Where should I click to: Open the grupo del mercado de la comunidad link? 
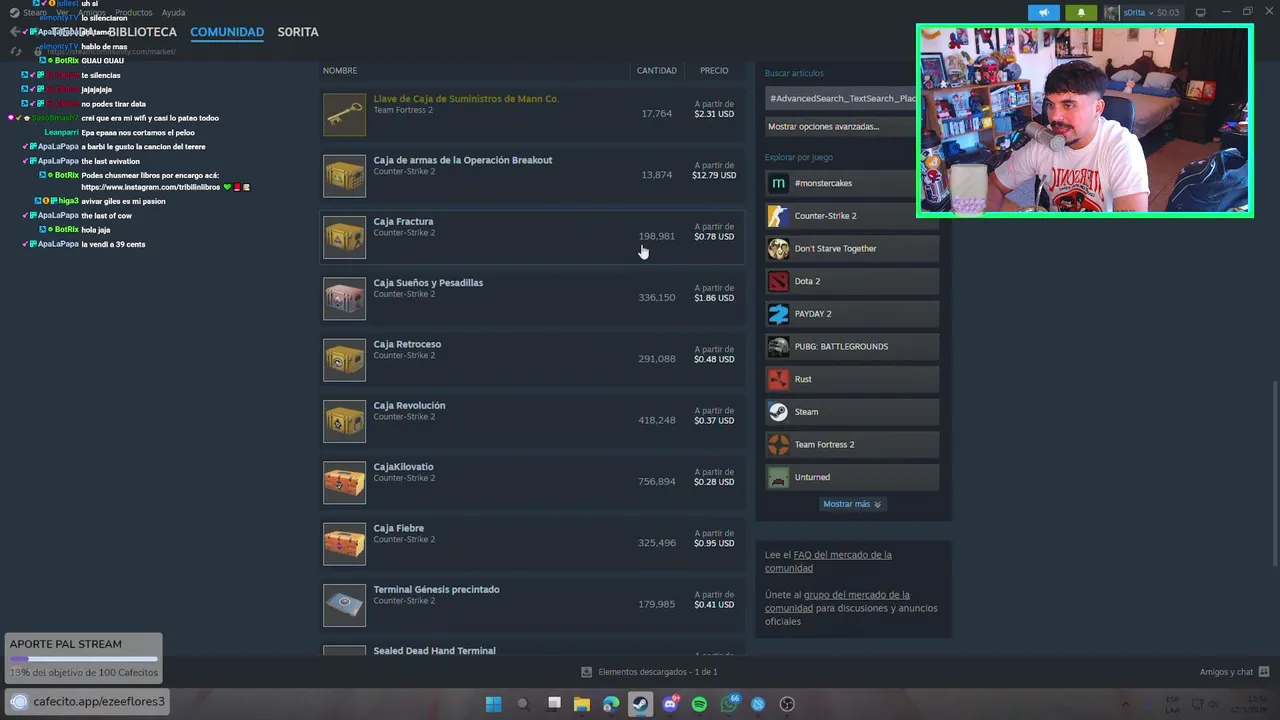(837, 601)
